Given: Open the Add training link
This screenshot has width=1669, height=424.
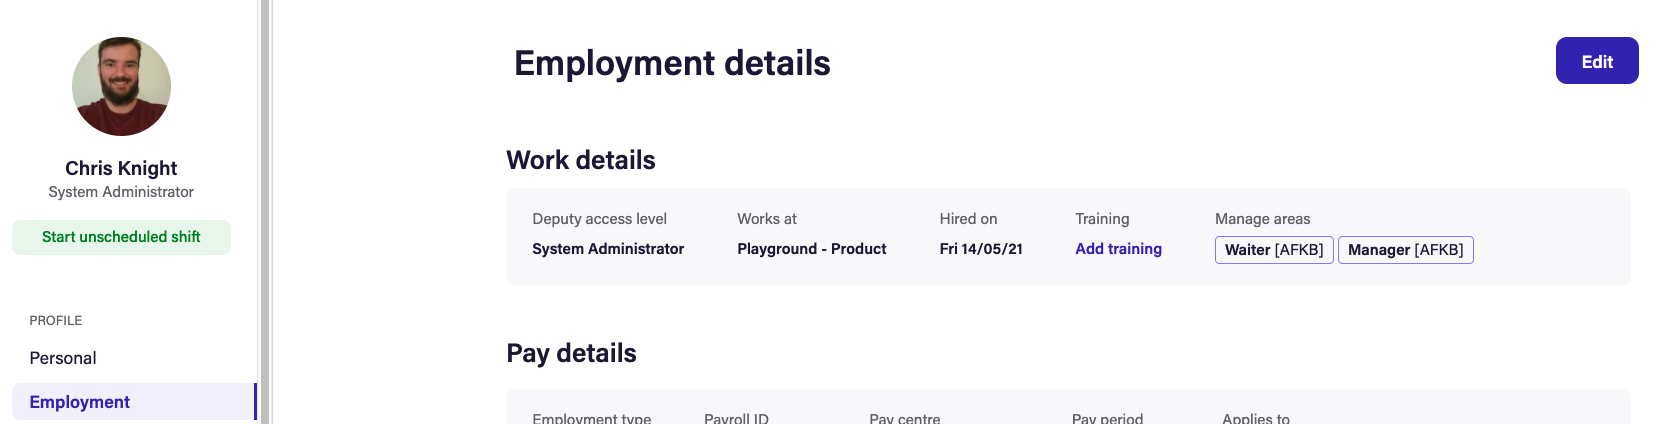Looking at the screenshot, I should pos(1118,249).
